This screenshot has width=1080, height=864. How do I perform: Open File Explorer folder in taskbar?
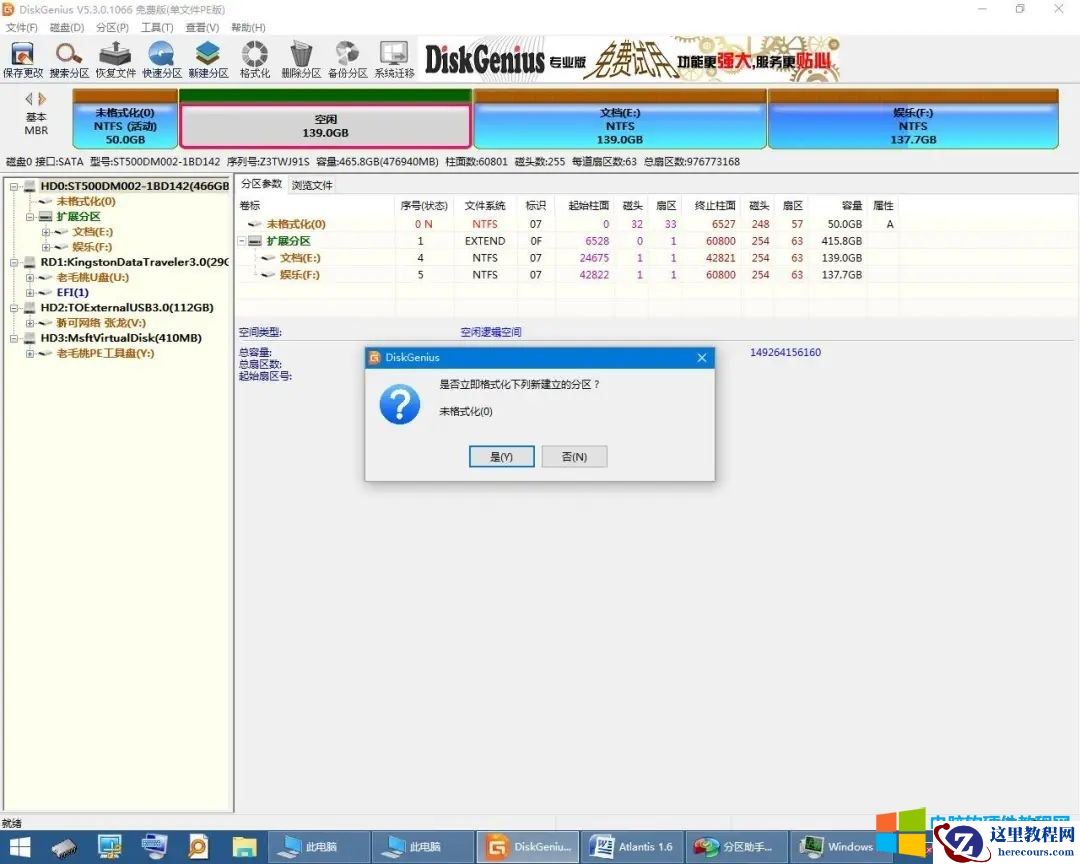(243, 847)
